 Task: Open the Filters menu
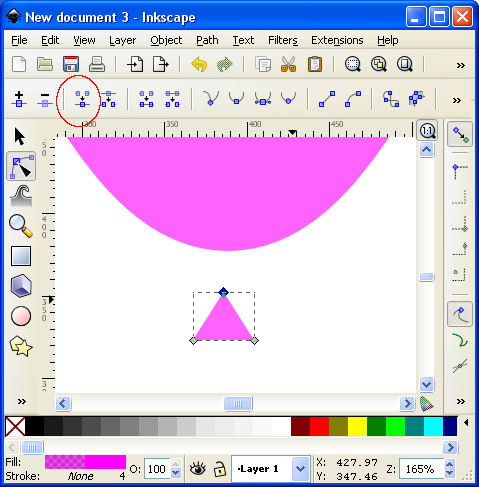[283, 40]
